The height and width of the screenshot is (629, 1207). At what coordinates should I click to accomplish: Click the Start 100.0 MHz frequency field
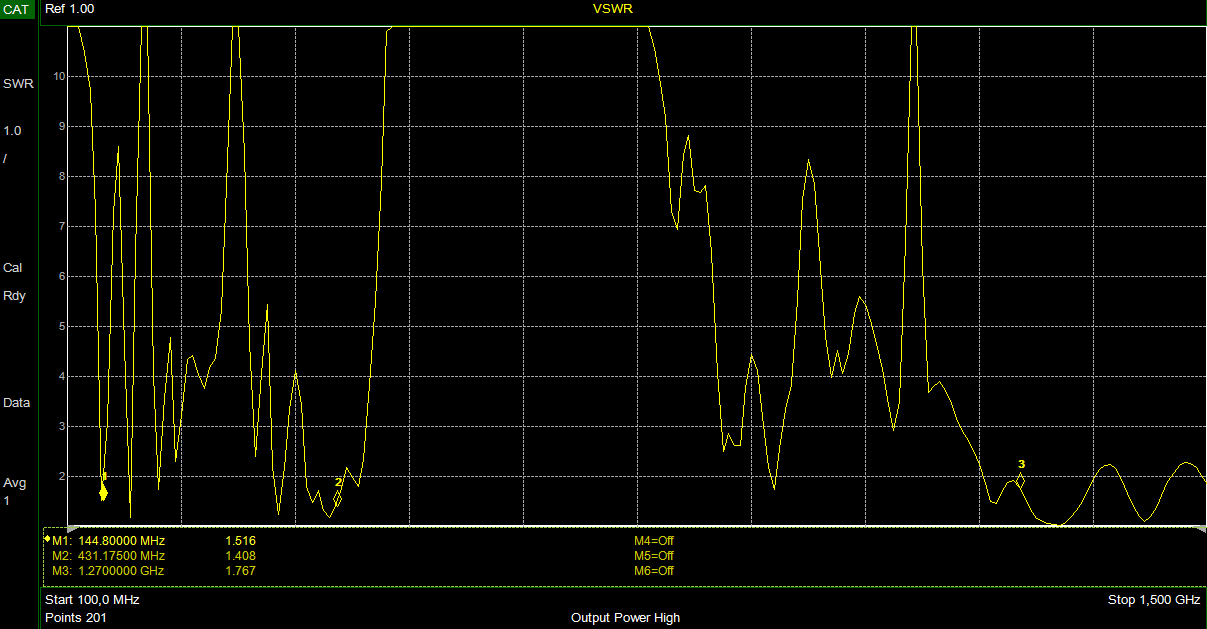pyautogui.click(x=92, y=600)
